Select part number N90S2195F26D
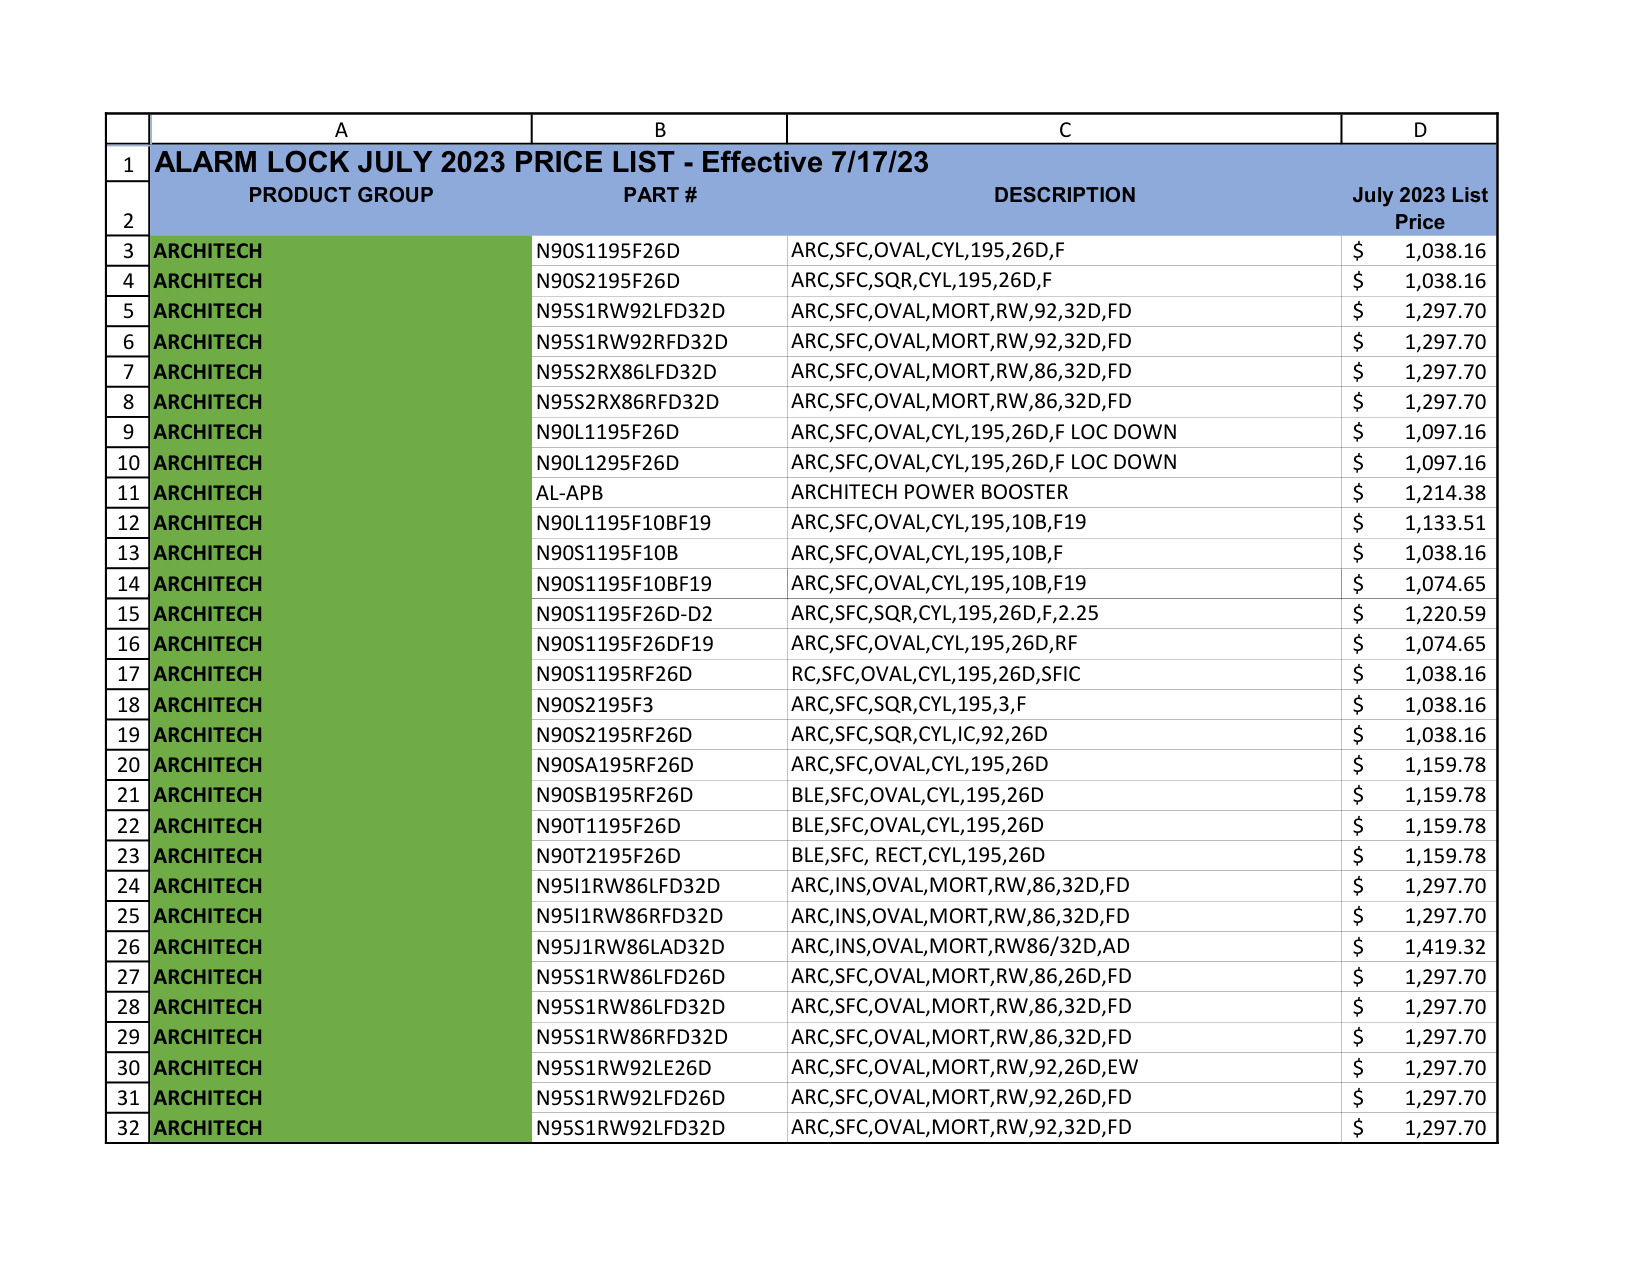Viewport: 1650px width, 1275px height. pyautogui.click(x=659, y=281)
